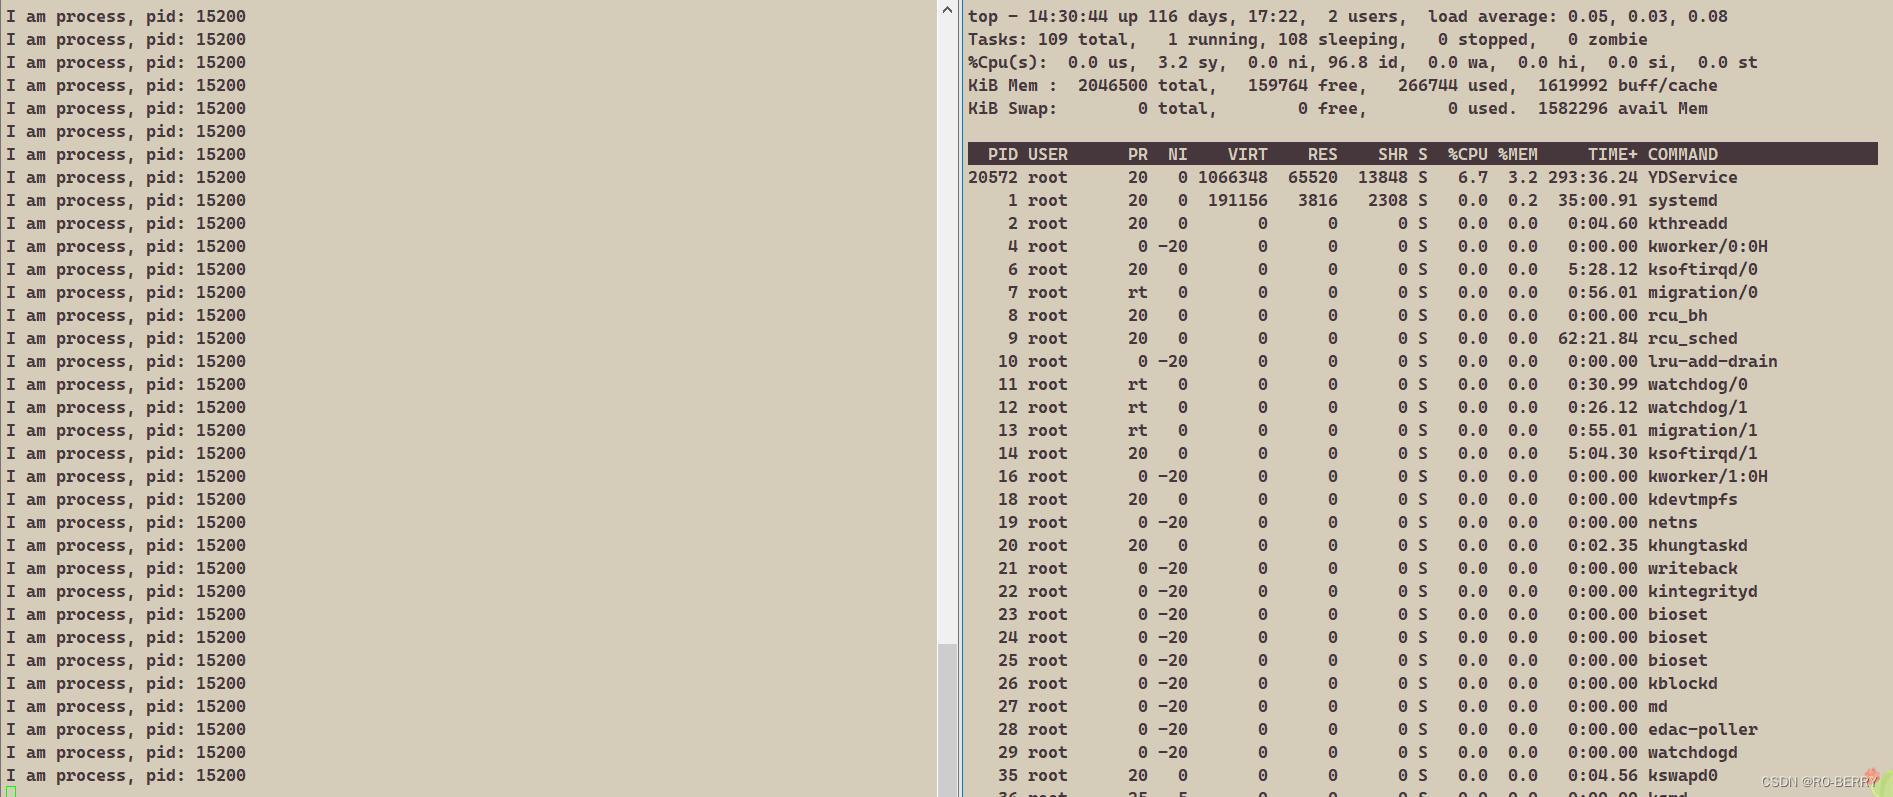This screenshot has height=797, width=1893.
Task: Click the kblockd command
Action: click(x=1682, y=683)
